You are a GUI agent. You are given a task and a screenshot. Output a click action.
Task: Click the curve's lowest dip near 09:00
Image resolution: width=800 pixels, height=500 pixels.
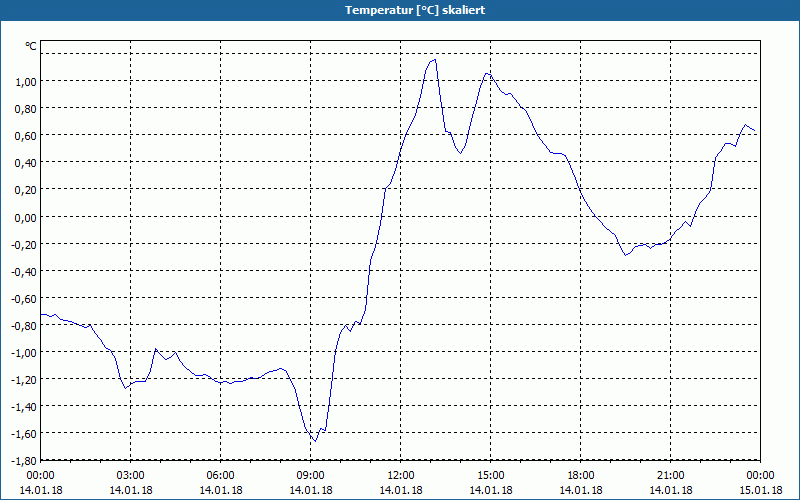click(x=315, y=441)
